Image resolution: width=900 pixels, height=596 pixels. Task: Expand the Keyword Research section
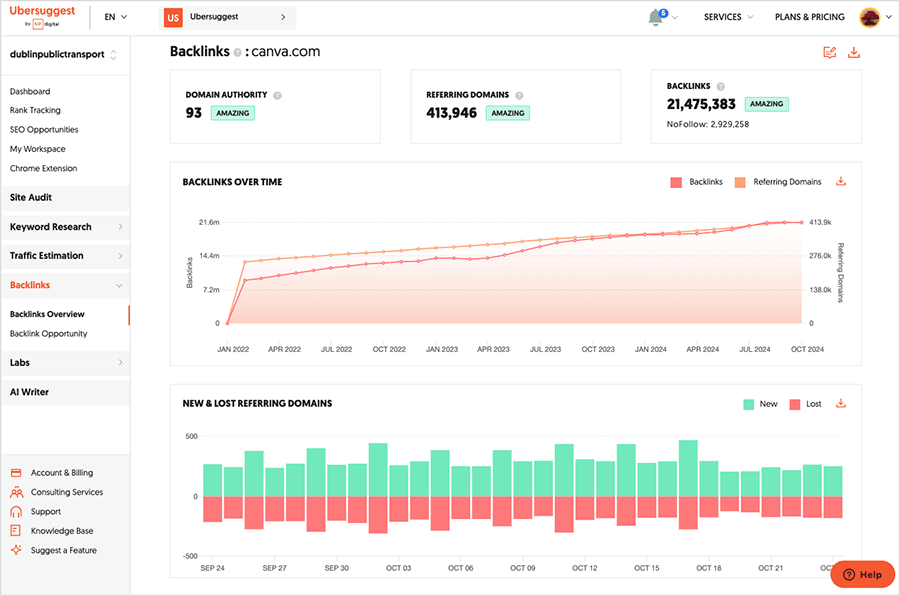tap(65, 227)
